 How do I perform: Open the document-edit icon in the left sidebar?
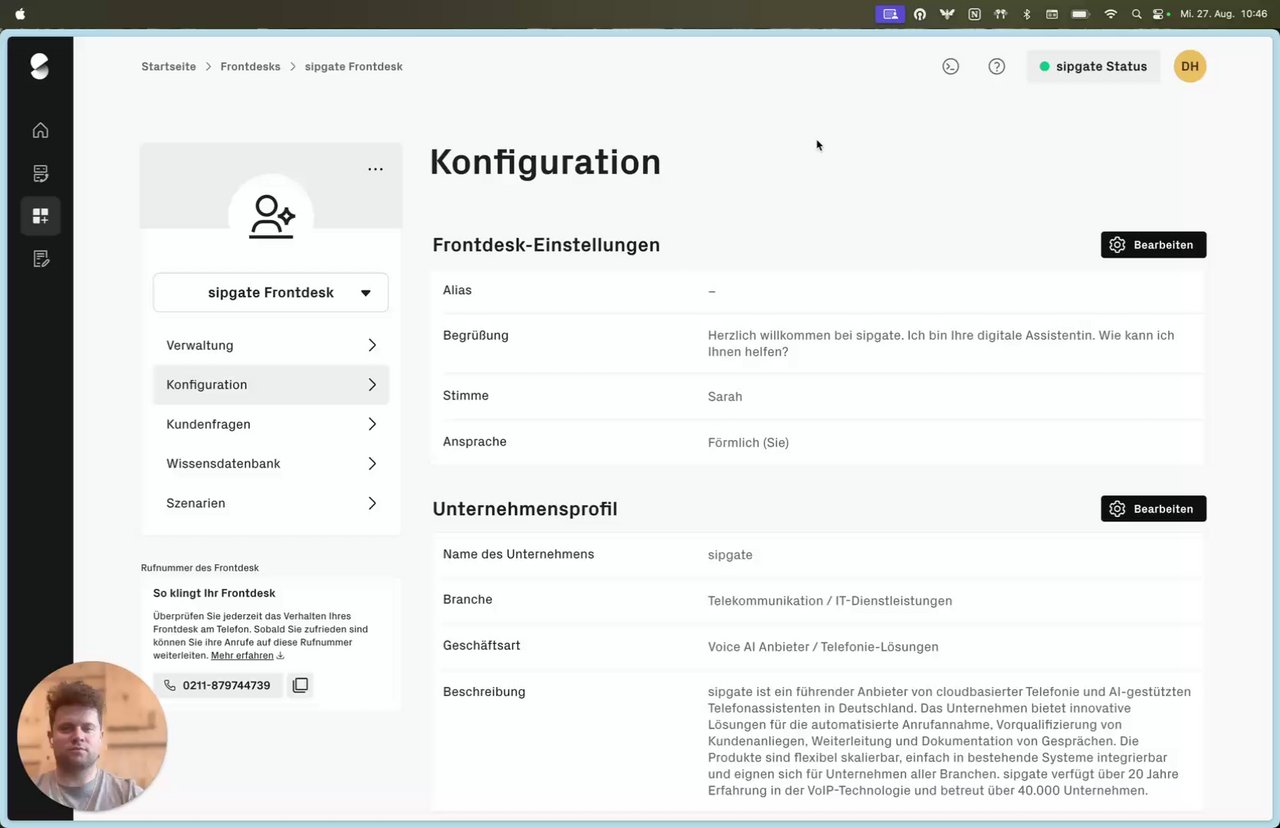pyautogui.click(x=40, y=259)
